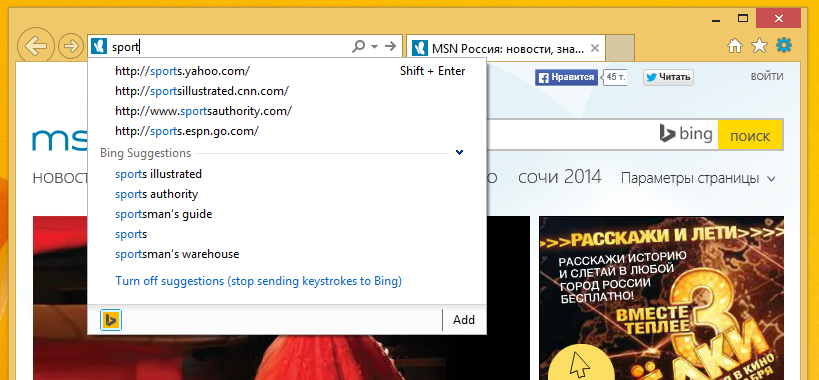The width and height of the screenshot is (819, 380).
Task: Select the Bing search provider icon
Action: coord(111,320)
